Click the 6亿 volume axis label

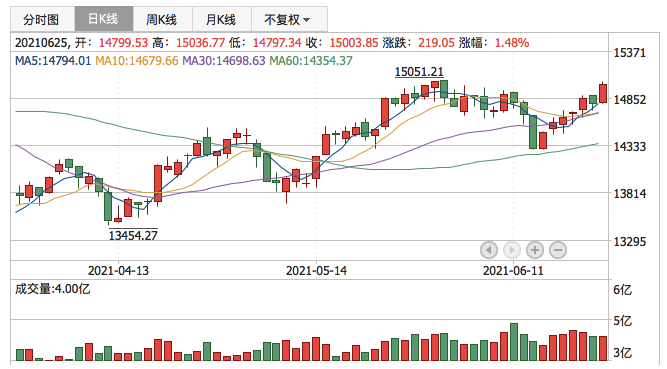click(x=622, y=290)
